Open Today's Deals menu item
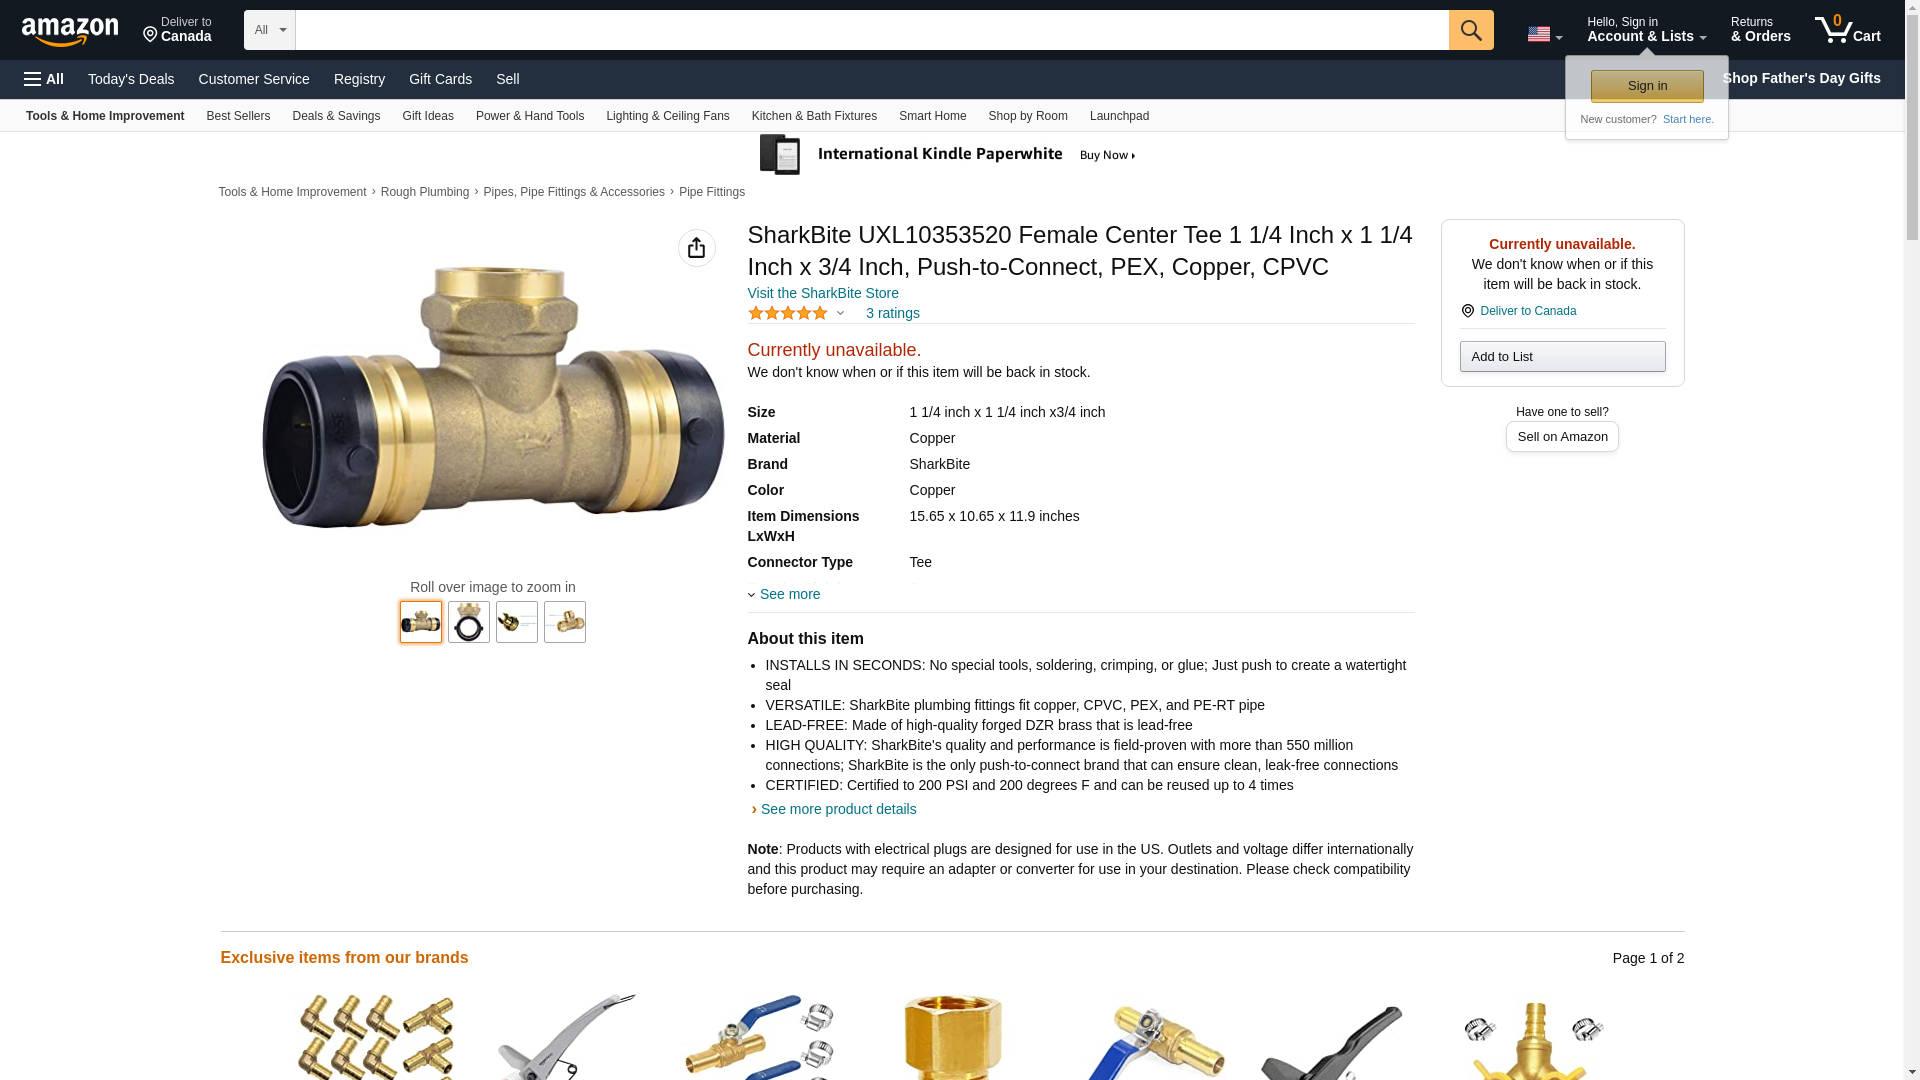Image resolution: width=1920 pixels, height=1080 pixels. (x=131, y=79)
